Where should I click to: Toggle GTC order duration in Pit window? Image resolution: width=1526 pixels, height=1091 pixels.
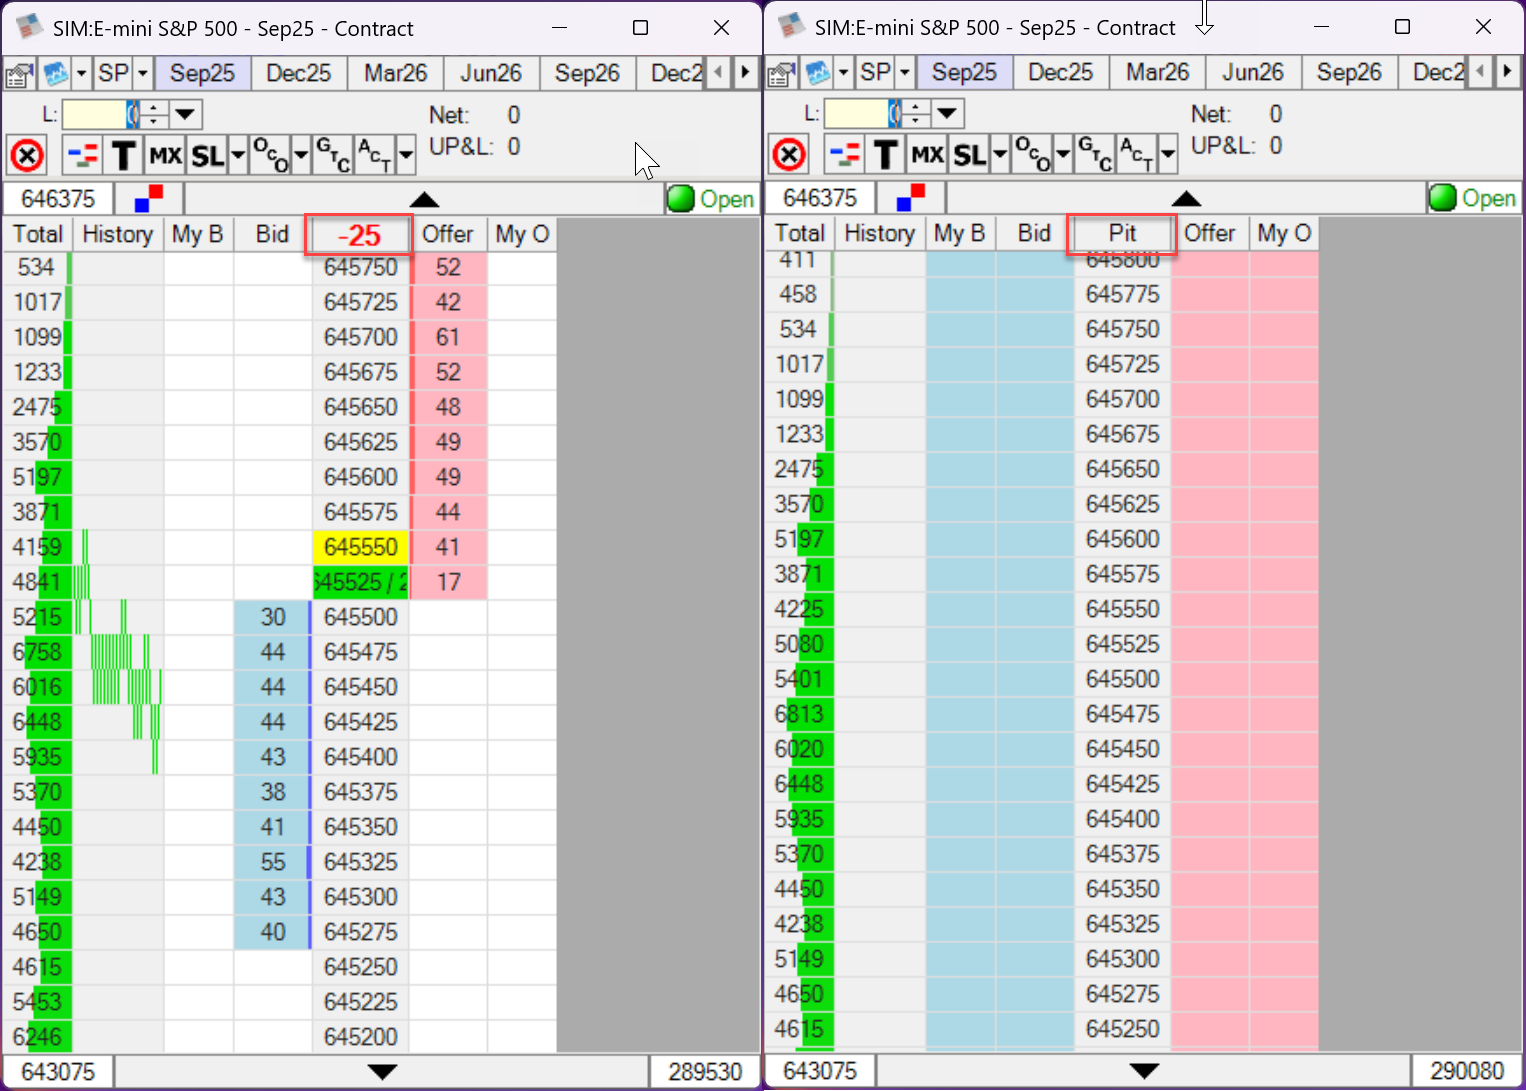click(x=1092, y=155)
